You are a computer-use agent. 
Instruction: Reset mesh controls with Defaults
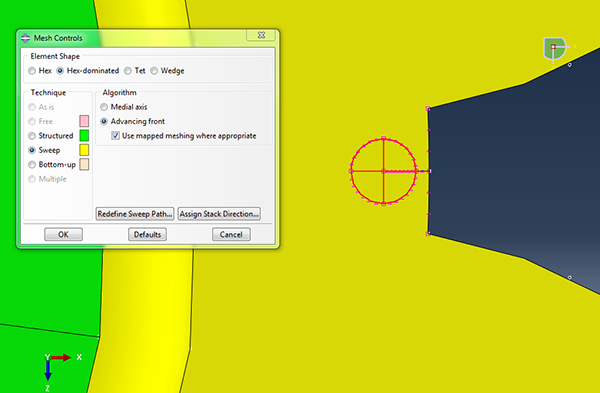pyautogui.click(x=147, y=235)
